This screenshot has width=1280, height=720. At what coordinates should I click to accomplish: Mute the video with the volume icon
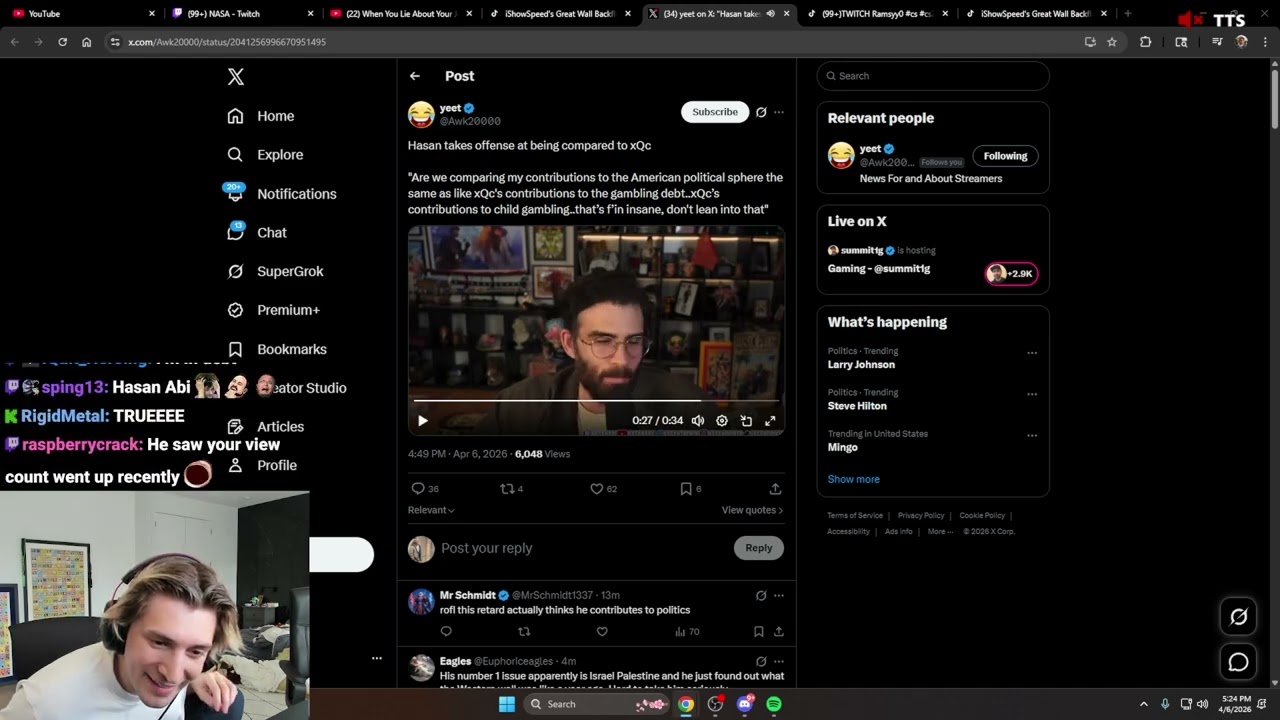coord(698,421)
